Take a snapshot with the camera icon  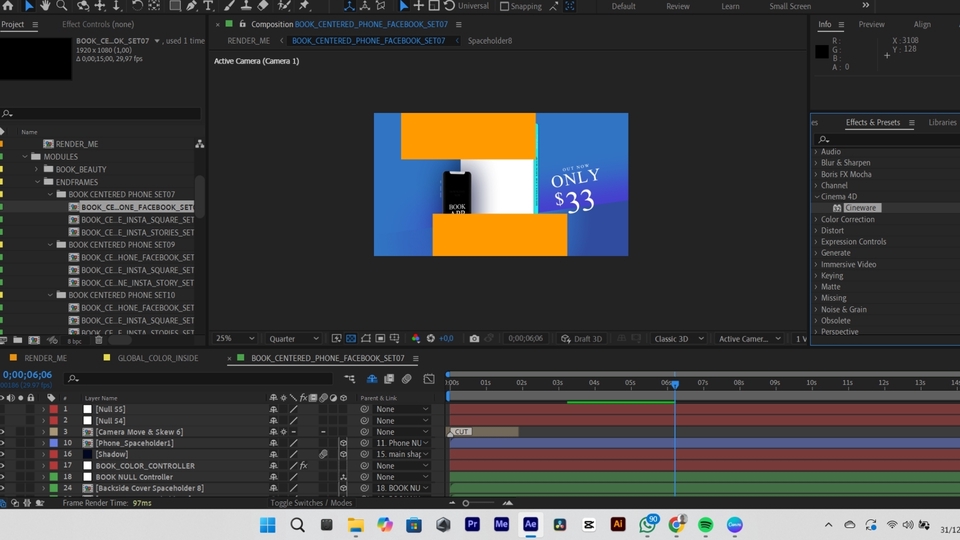tap(474, 339)
